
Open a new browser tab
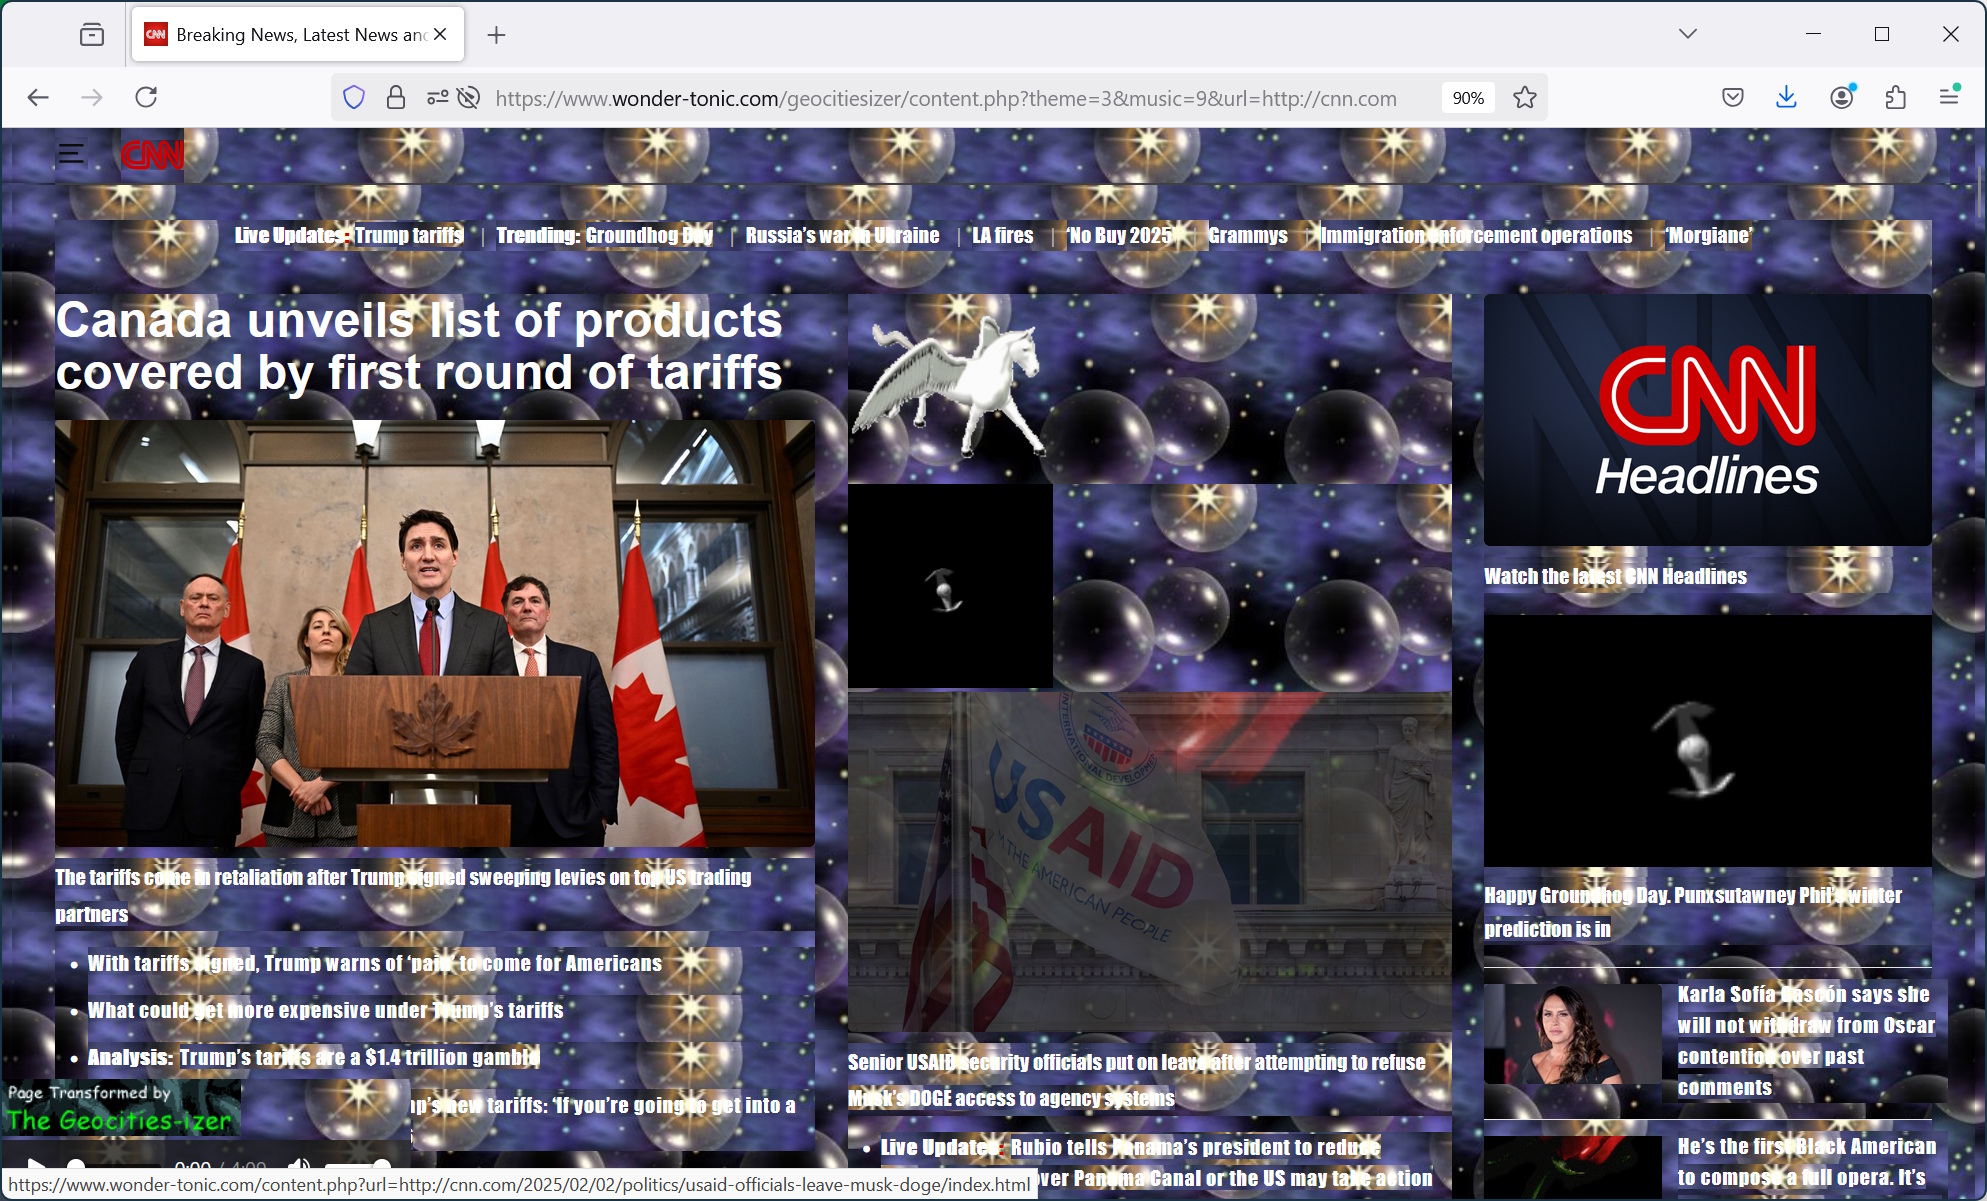(x=496, y=35)
